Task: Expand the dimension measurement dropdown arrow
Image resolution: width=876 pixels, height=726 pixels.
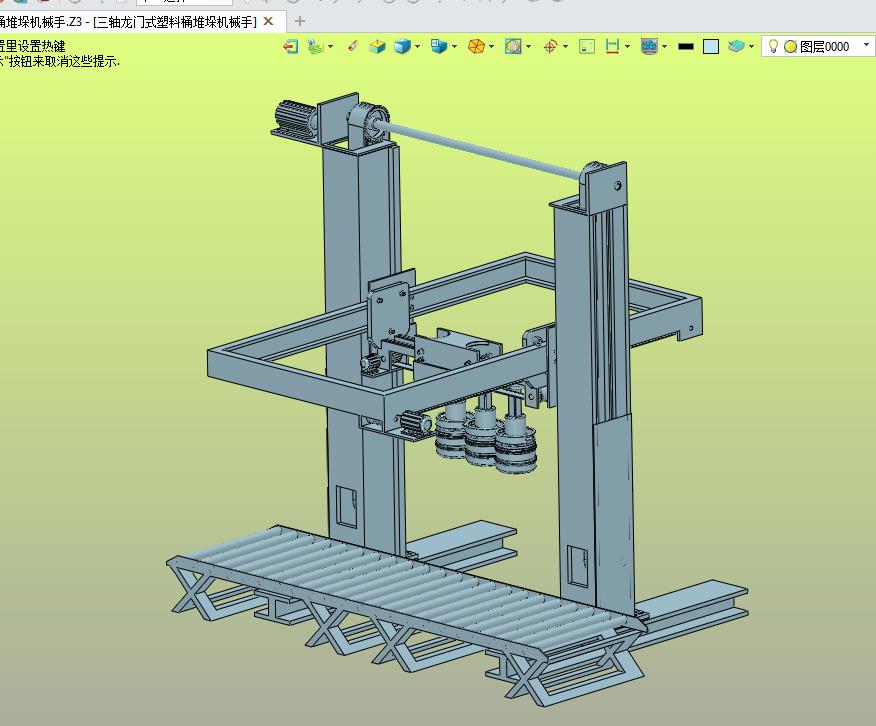Action: 627,46
